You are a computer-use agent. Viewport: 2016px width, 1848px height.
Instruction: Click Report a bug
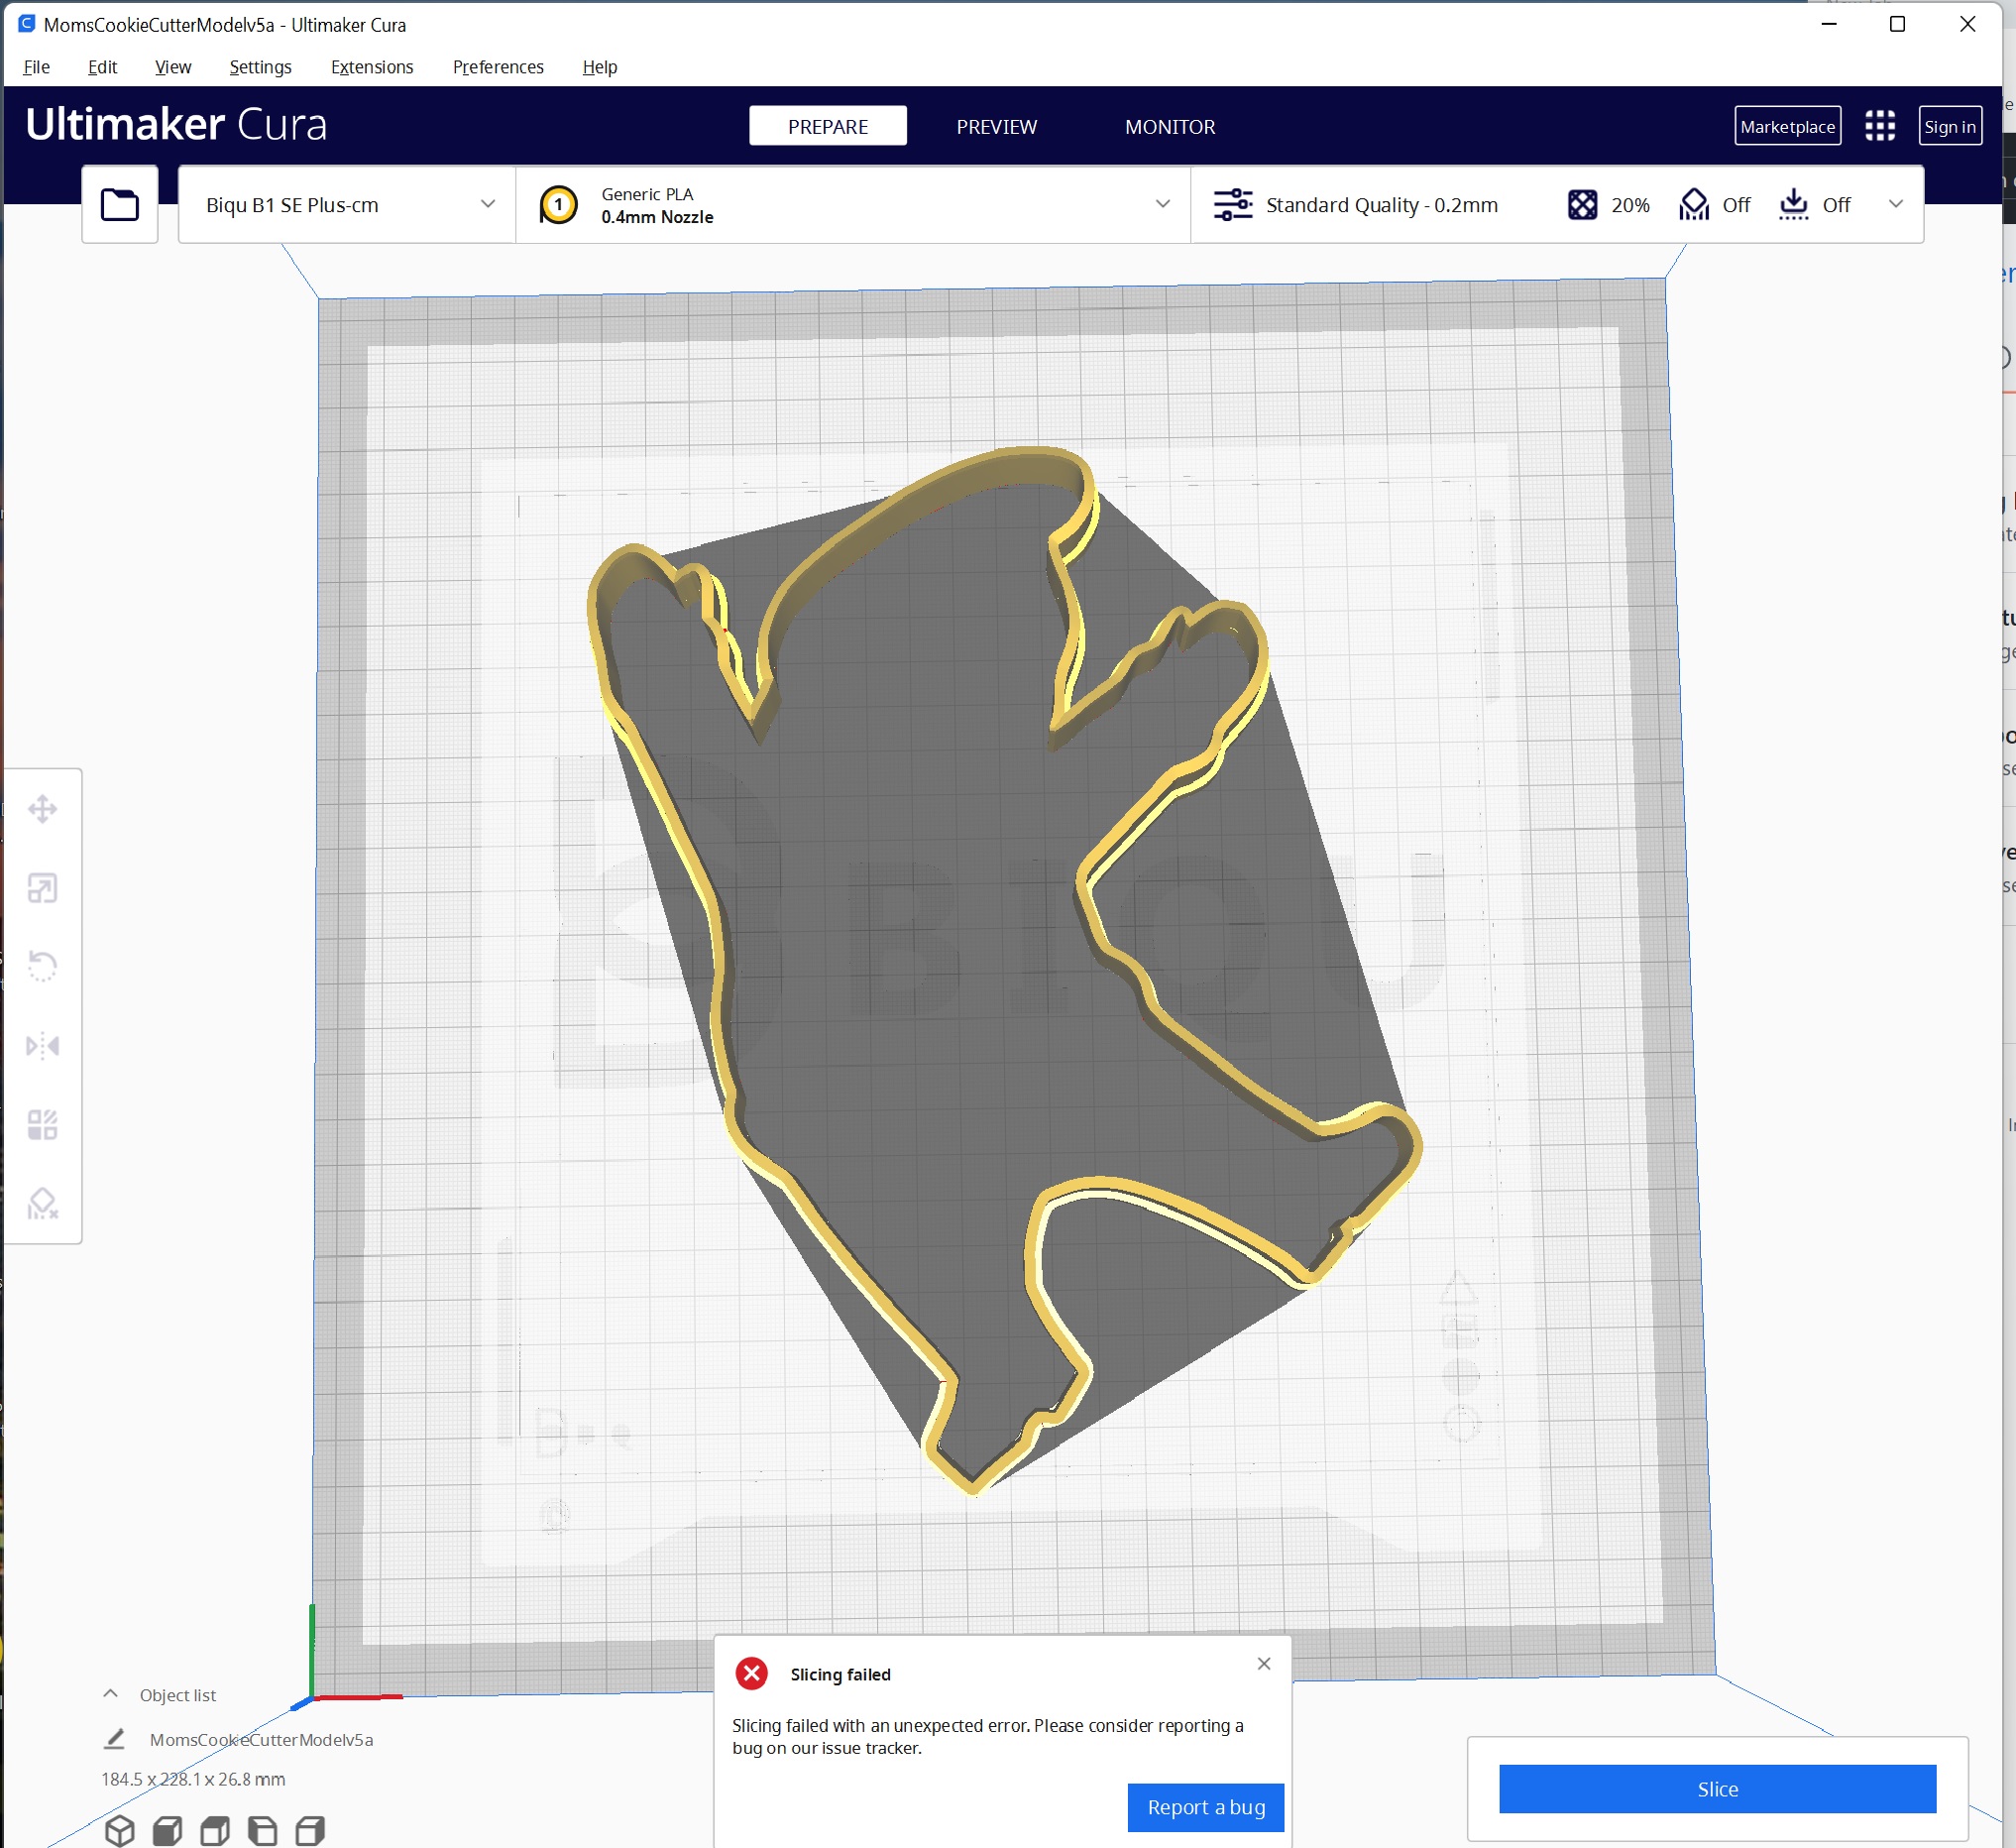[x=1205, y=1807]
